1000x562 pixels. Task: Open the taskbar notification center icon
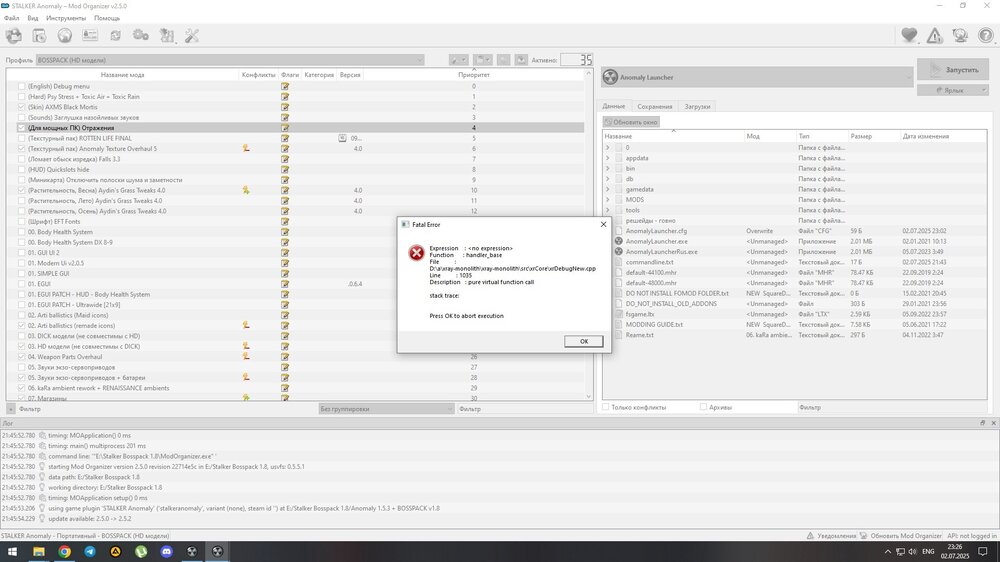(x=983, y=551)
